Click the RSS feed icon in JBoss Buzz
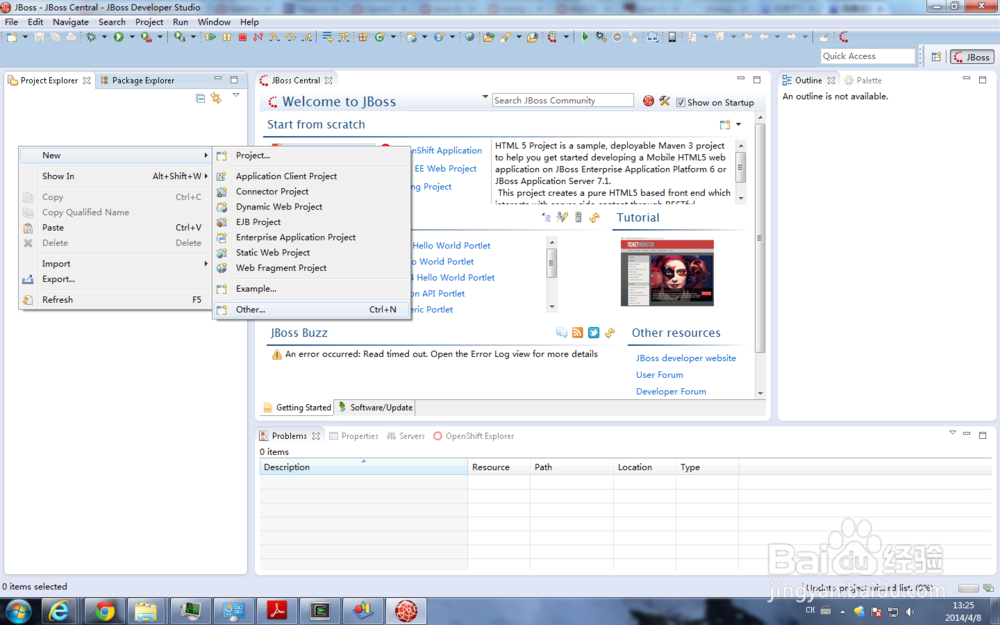Viewport: 1000px width, 625px height. (577, 332)
